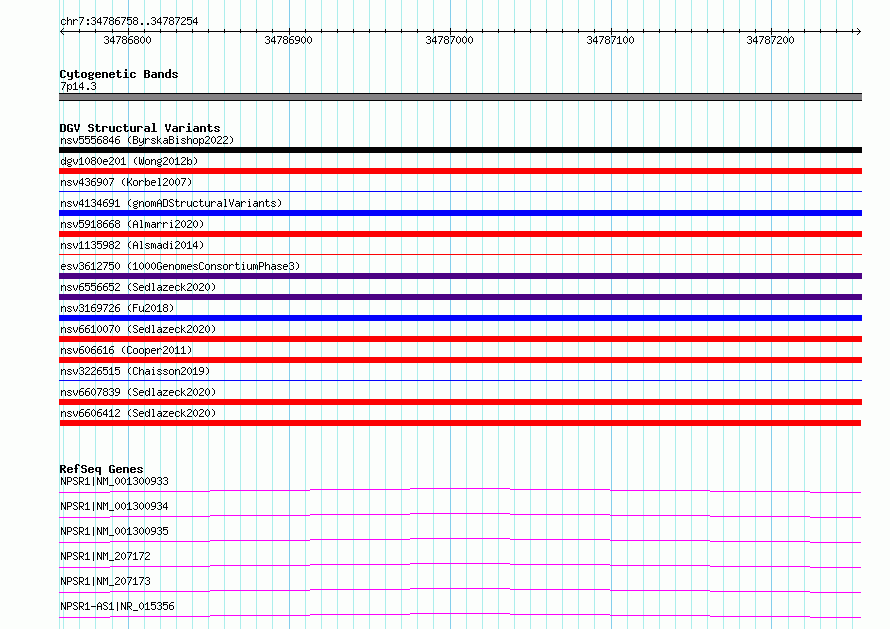The image size is (890, 629).
Task: Open transcript NPSR1|NM_207173
Action: (105, 581)
